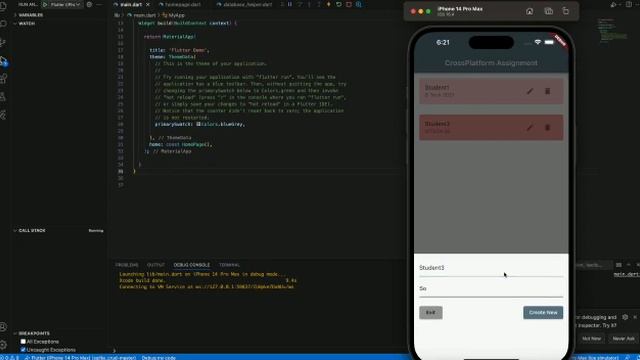The image size is (640, 360).
Task: Focus the Student3 name text field
Action: point(491,269)
